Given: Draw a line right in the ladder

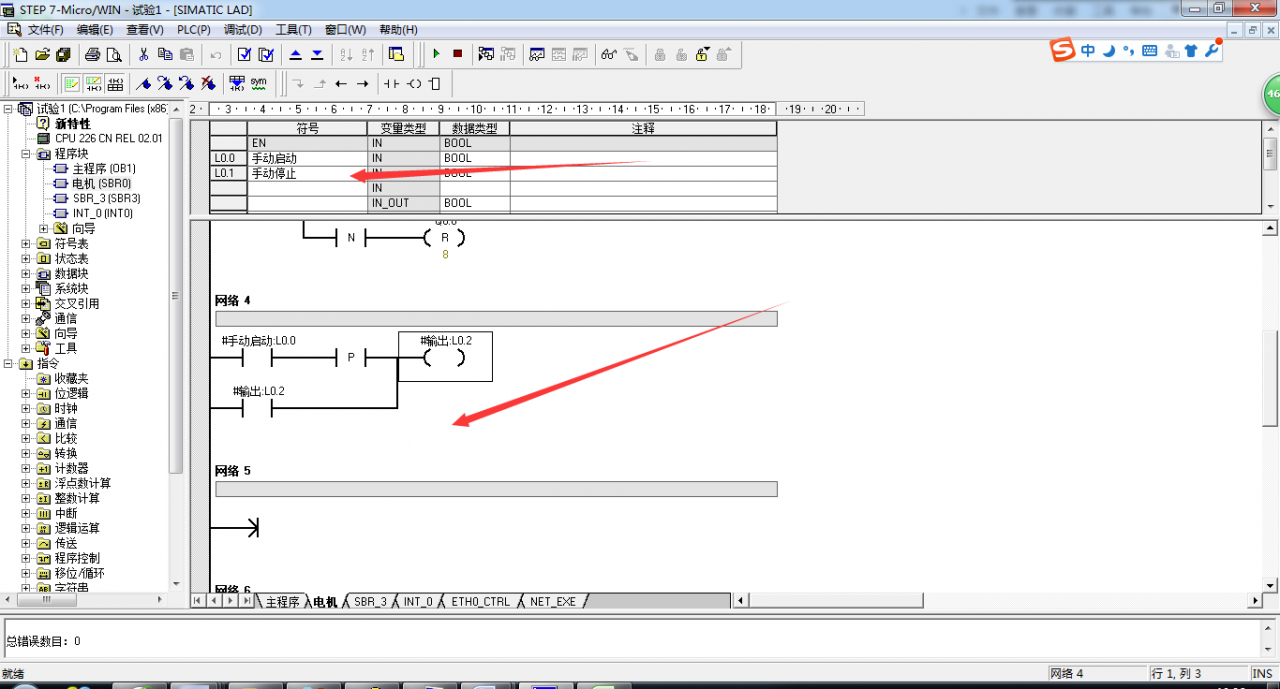Looking at the screenshot, I should 362,83.
